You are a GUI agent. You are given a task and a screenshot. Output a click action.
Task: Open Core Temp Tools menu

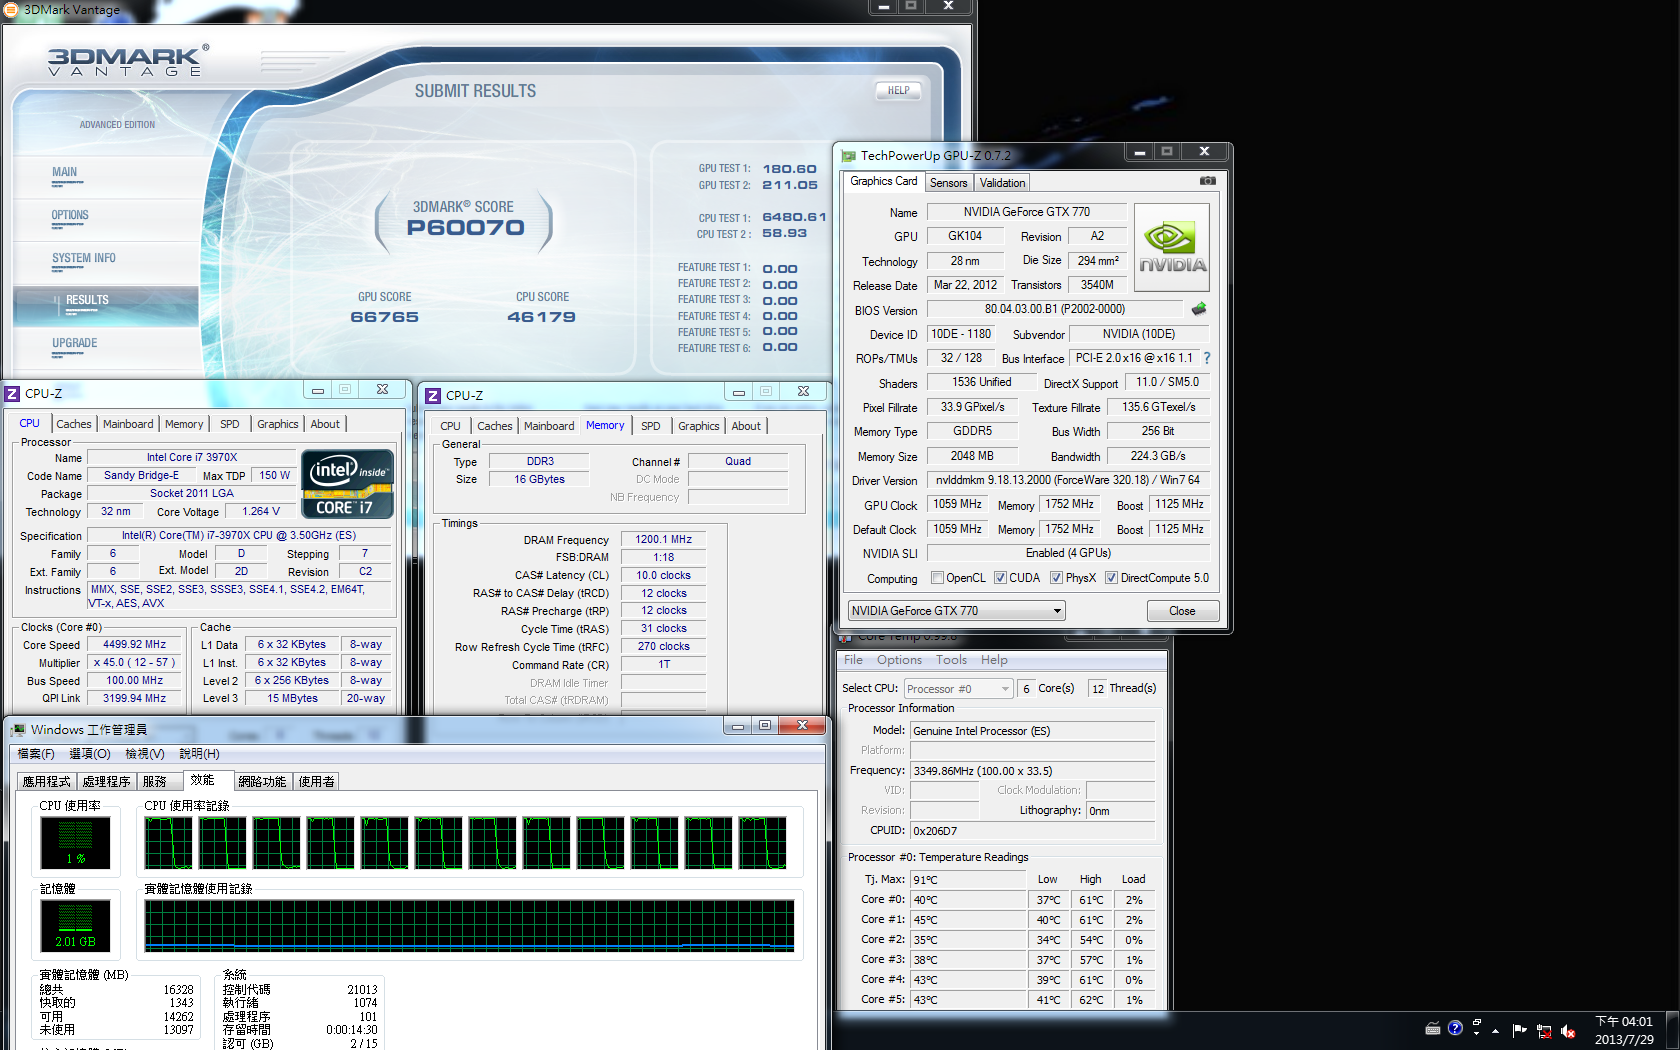point(951,660)
